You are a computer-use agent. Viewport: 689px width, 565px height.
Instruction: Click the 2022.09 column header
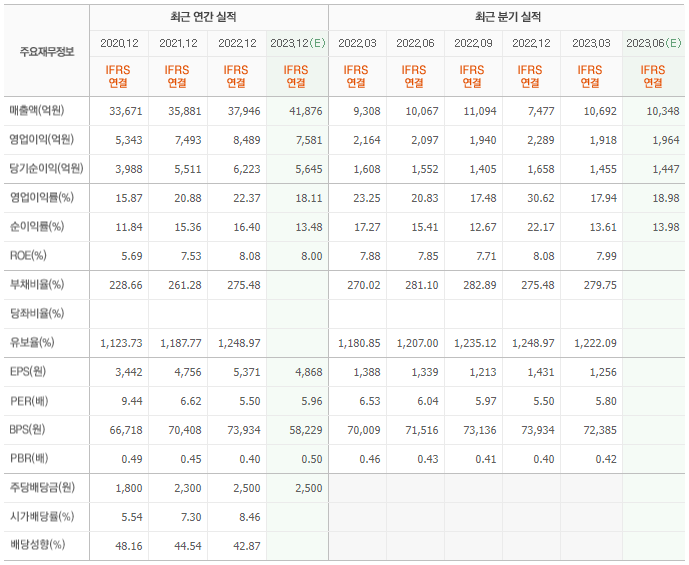473,43
